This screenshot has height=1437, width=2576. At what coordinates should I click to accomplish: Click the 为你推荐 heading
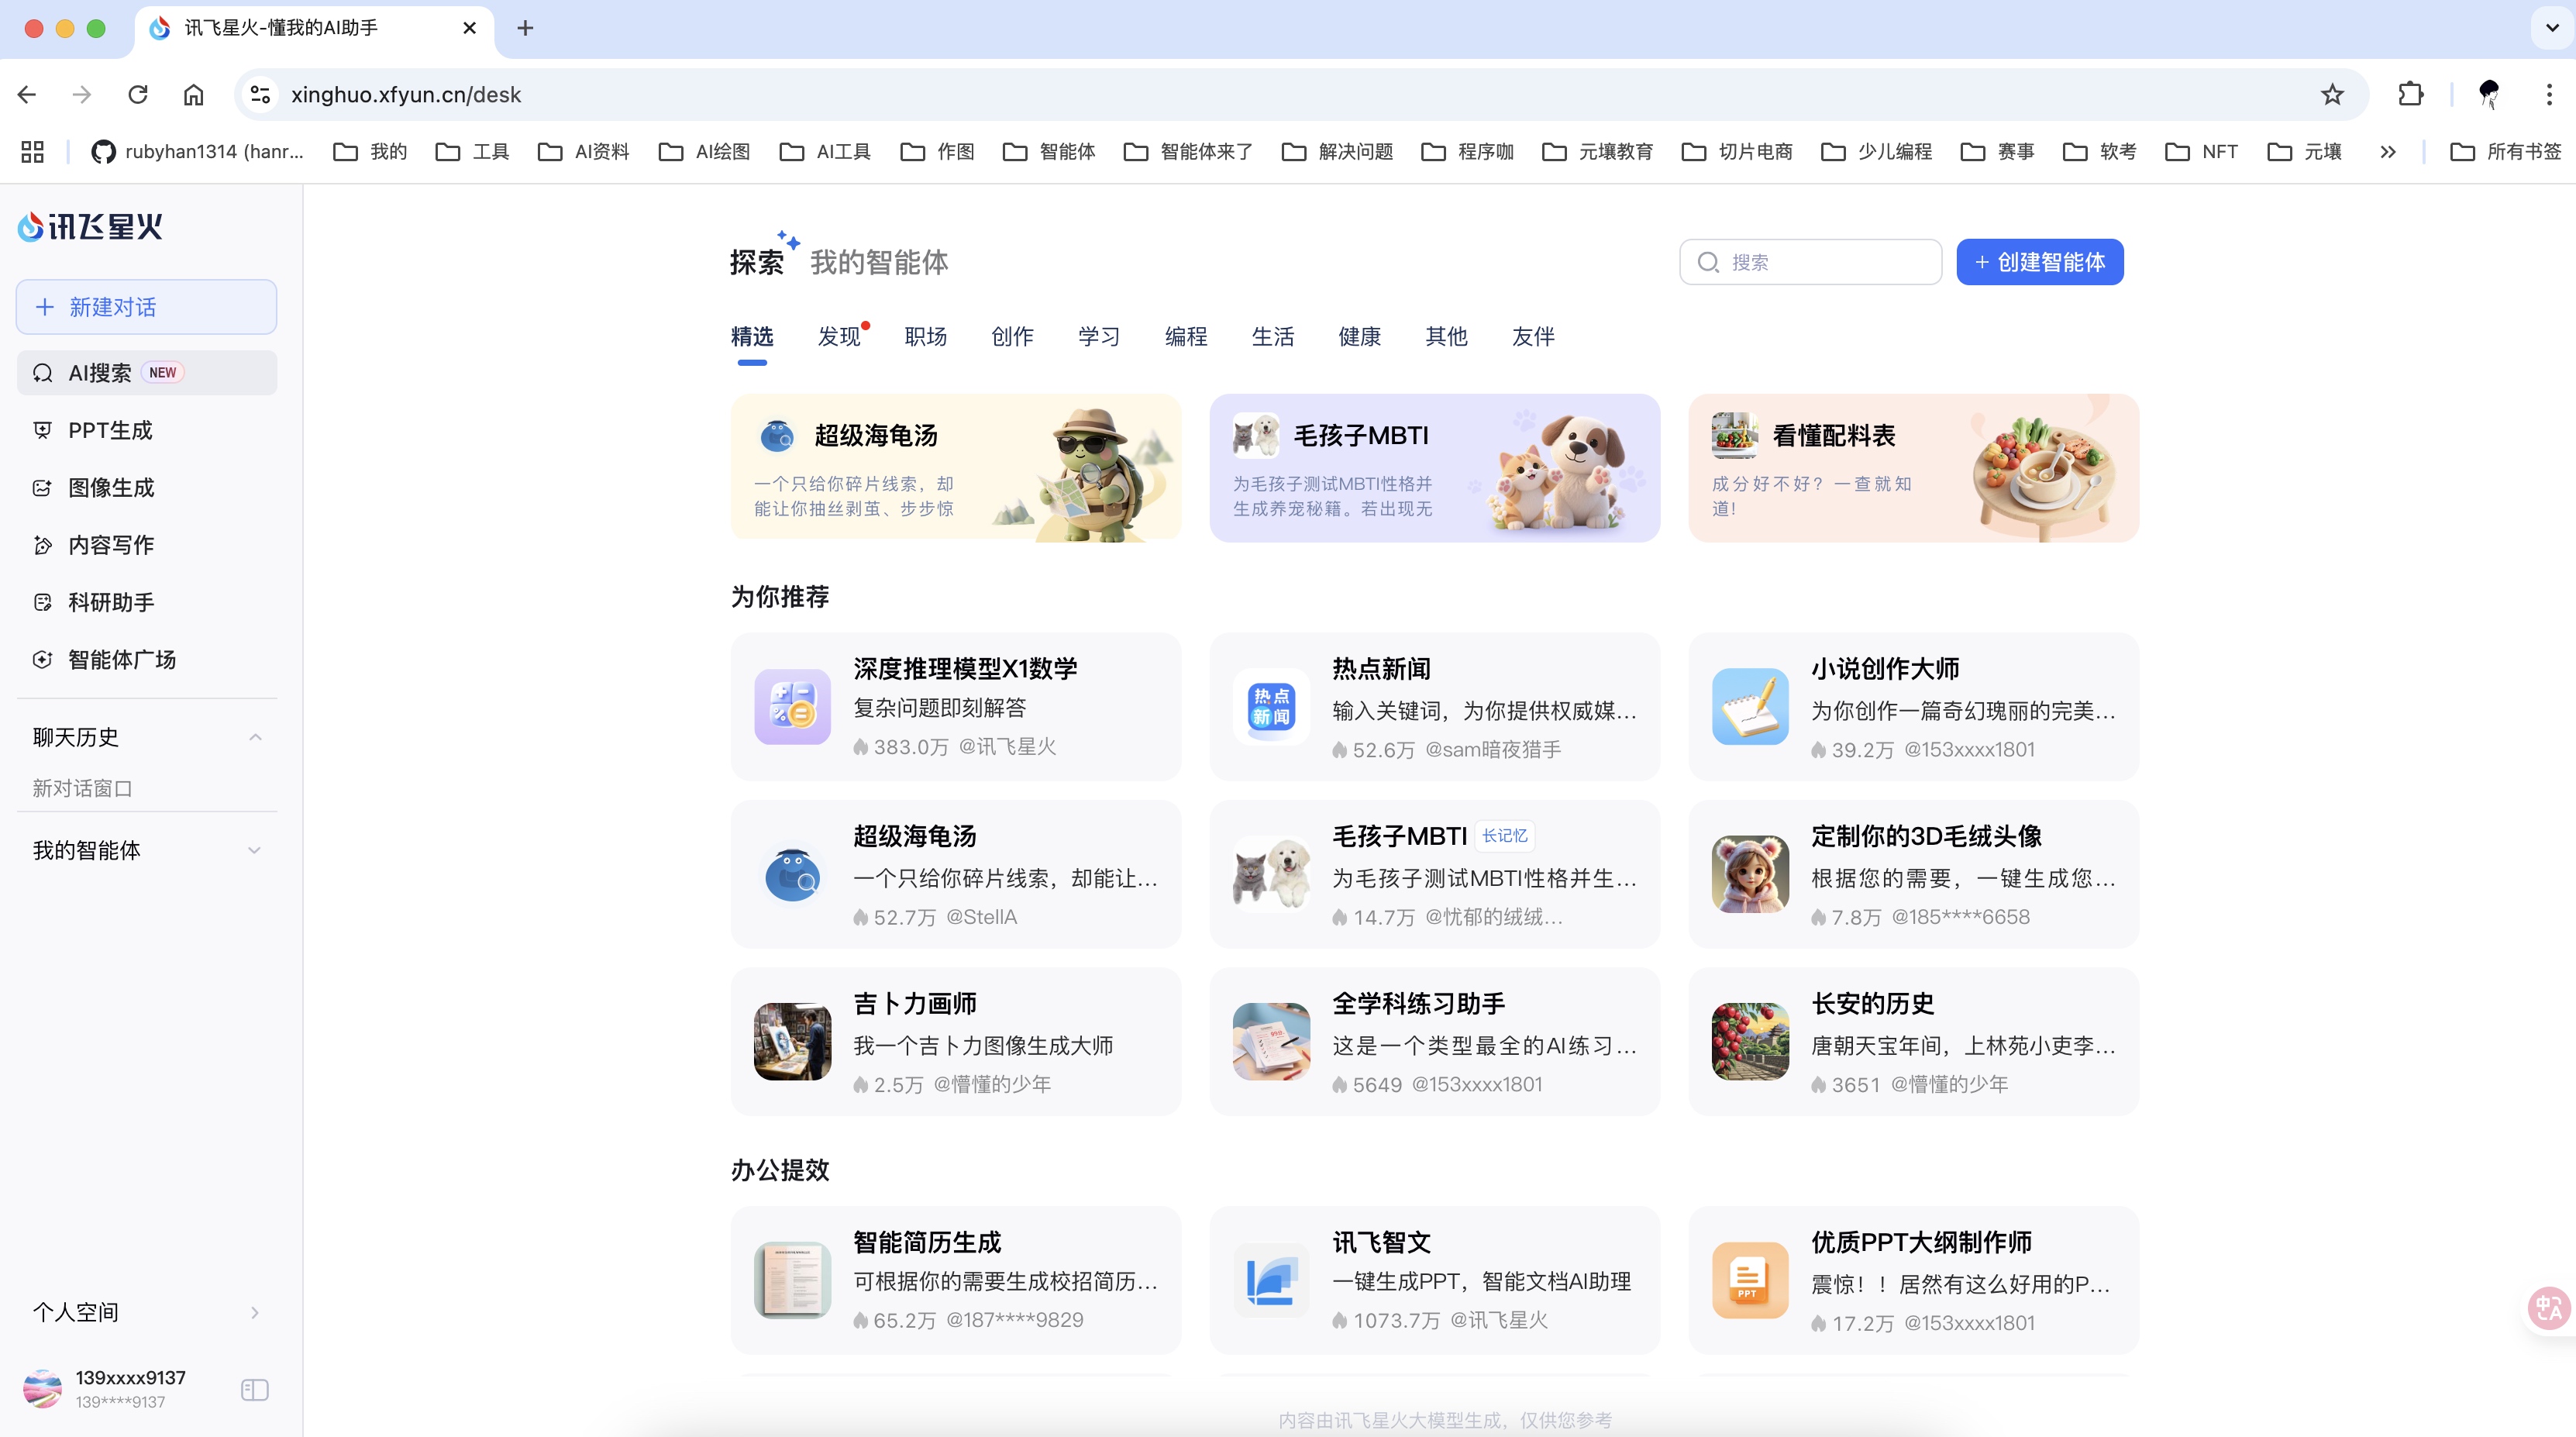(780, 597)
